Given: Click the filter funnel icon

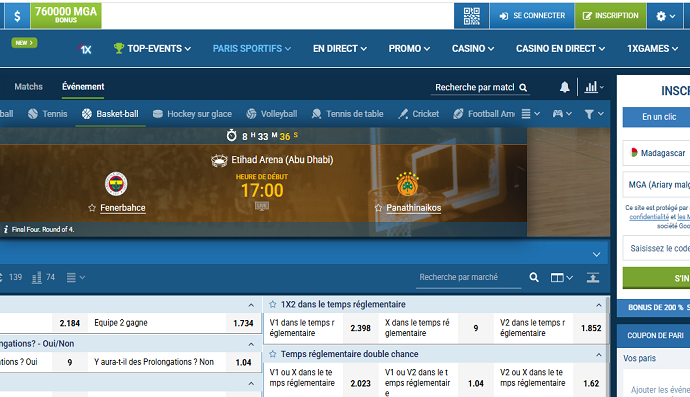Looking at the screenshot, I should (x=594, y=114).
